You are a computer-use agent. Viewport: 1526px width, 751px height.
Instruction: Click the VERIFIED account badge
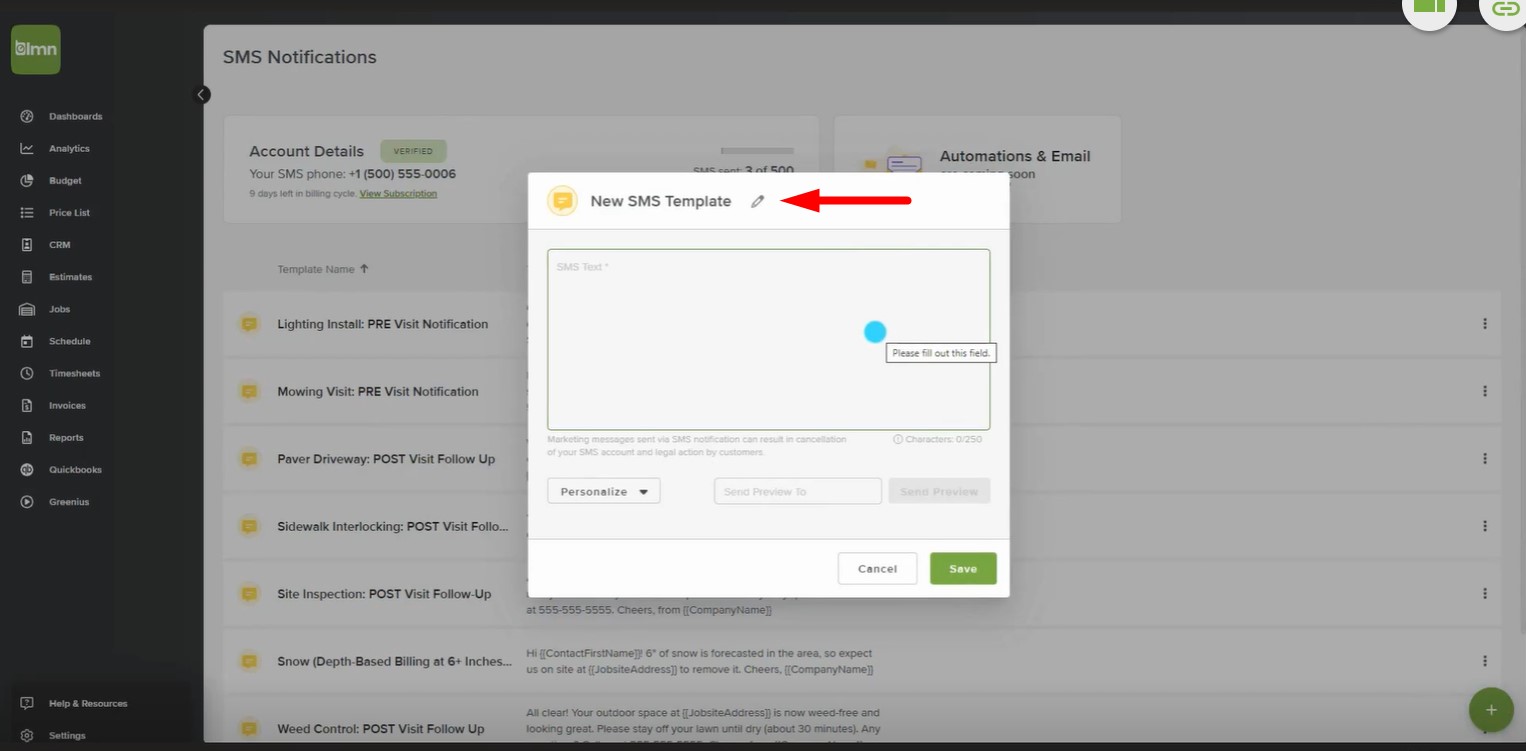click(x=413, y=152)
